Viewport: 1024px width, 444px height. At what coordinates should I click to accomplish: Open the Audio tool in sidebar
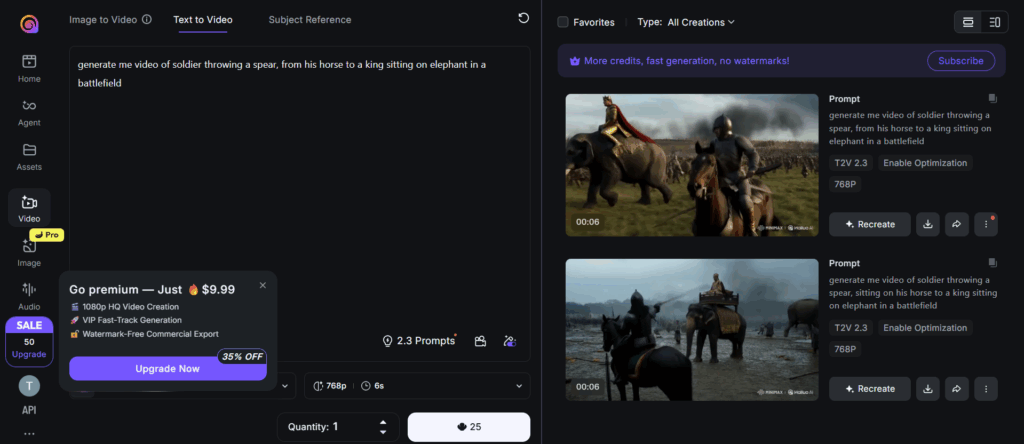click(29, 295)
